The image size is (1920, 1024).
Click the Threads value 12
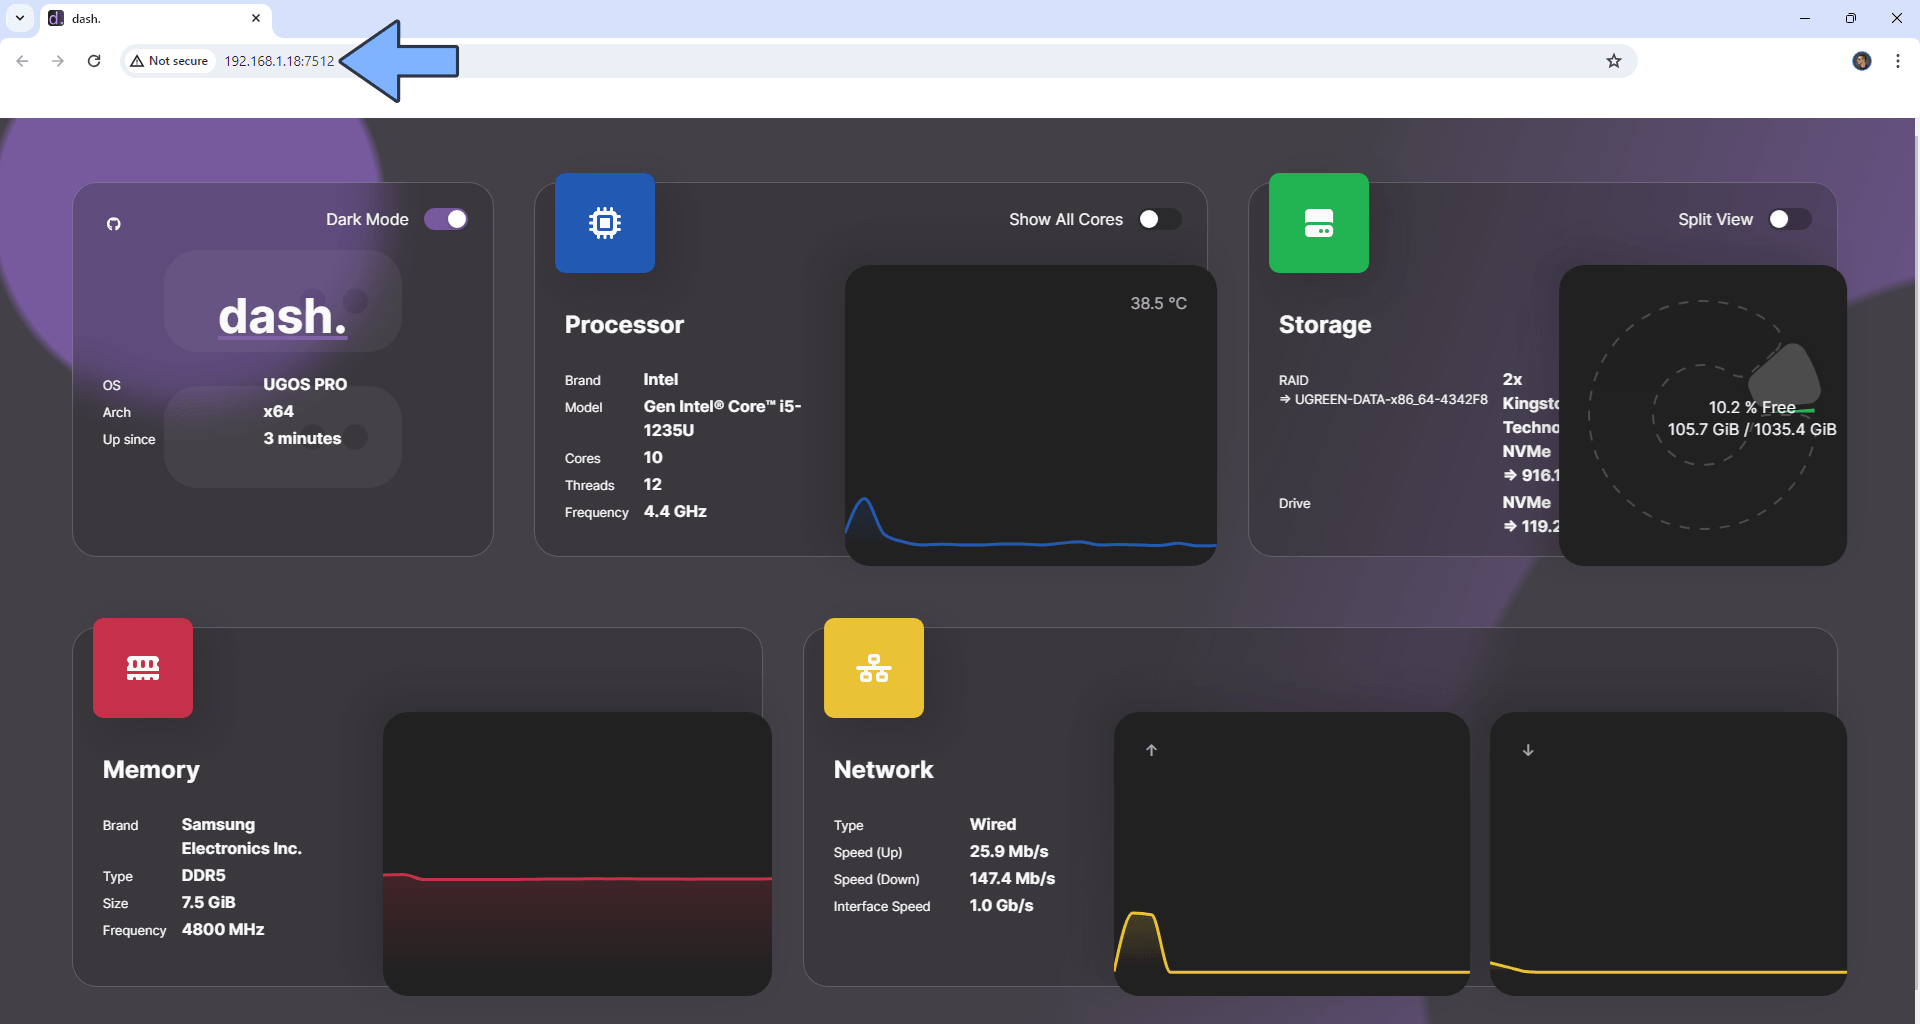pyautogui.click(x=652, y=484)
